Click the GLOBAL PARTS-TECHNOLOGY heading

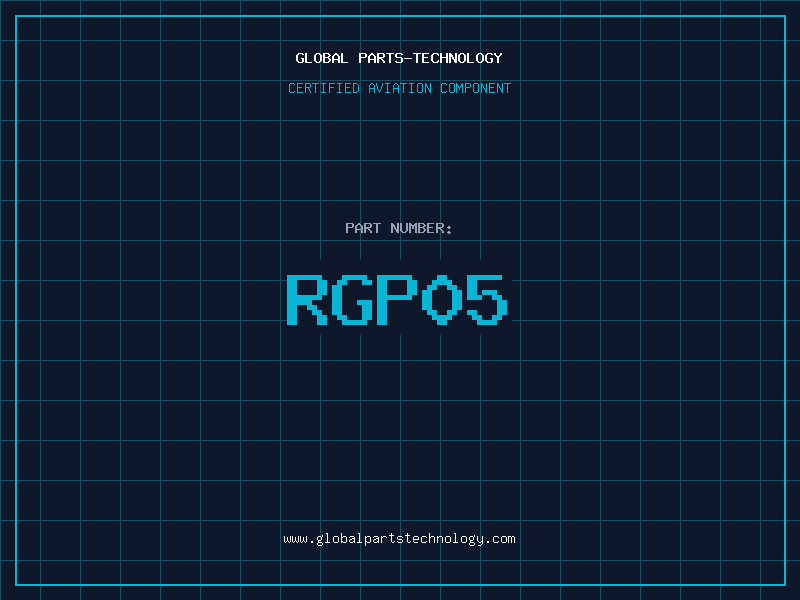click(x=399, y=58)
